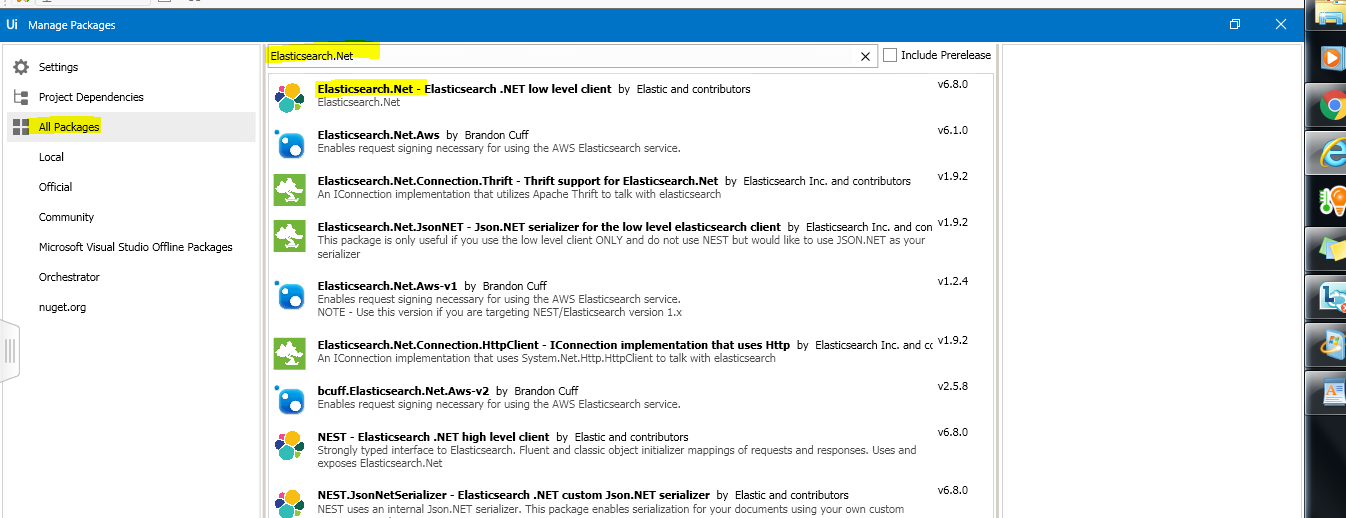Viewport: 1346px width, 518px height.
Task: Open the Orchestrator packages feed
Action: pyautogui.click(x=69, y=277)
